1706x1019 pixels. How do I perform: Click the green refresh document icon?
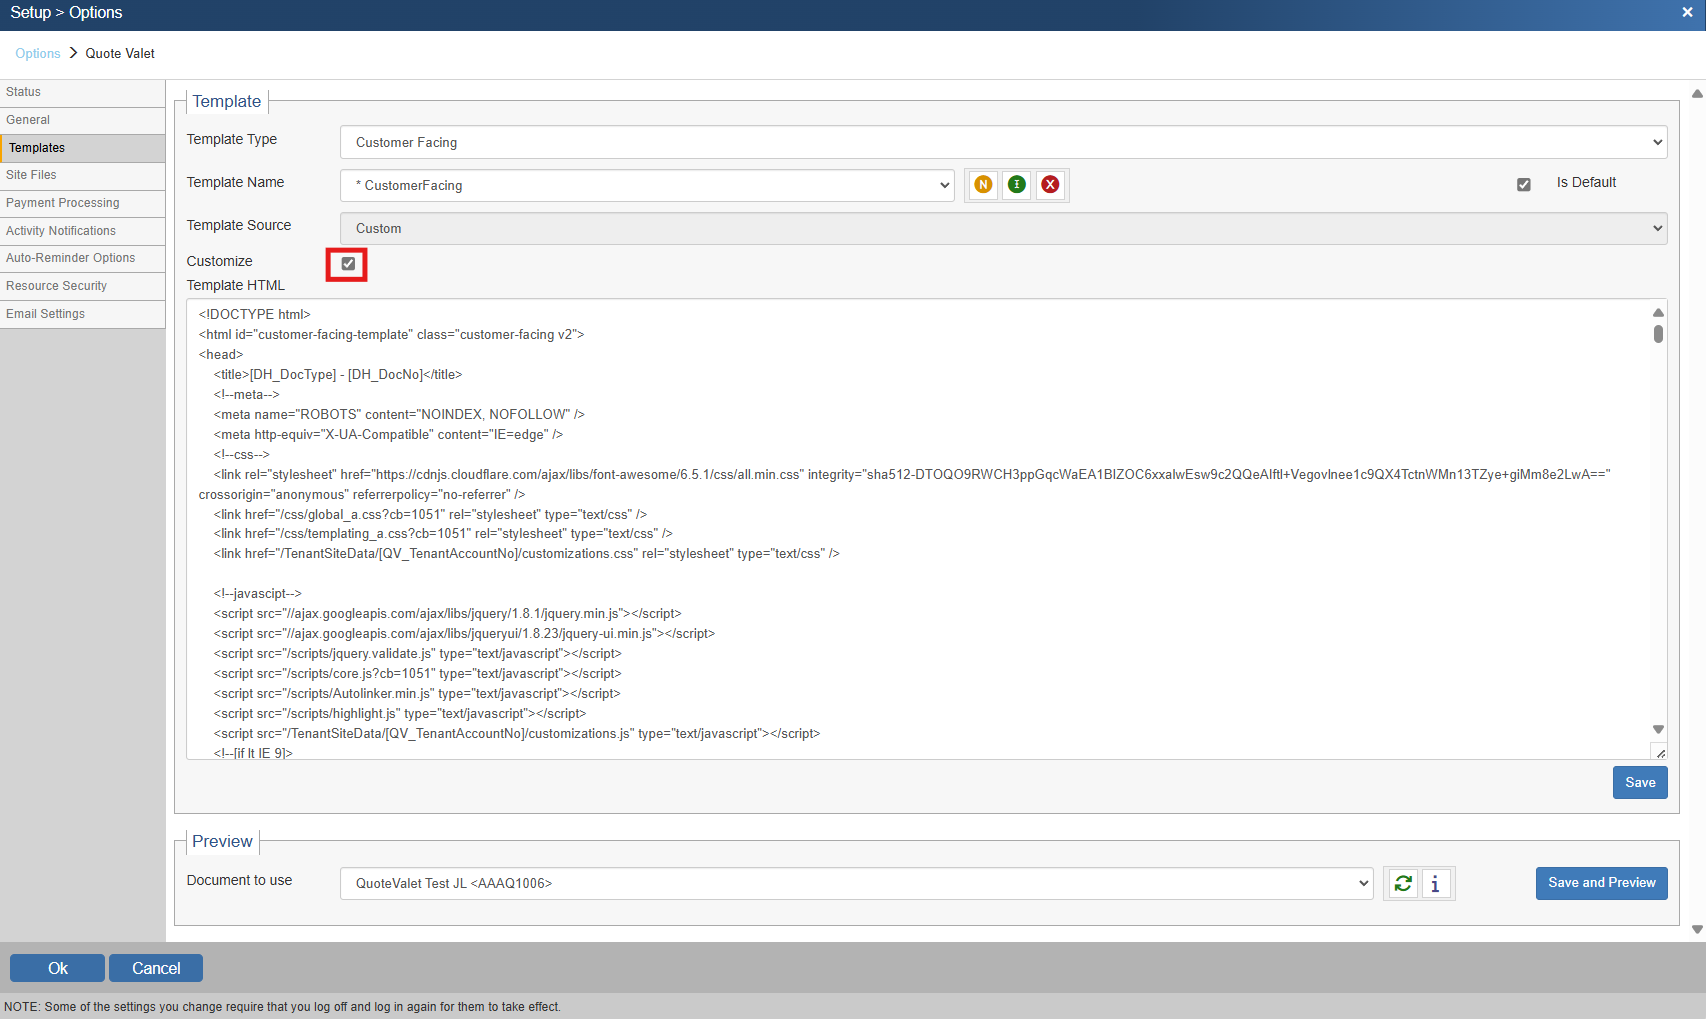coord(1403,883)
